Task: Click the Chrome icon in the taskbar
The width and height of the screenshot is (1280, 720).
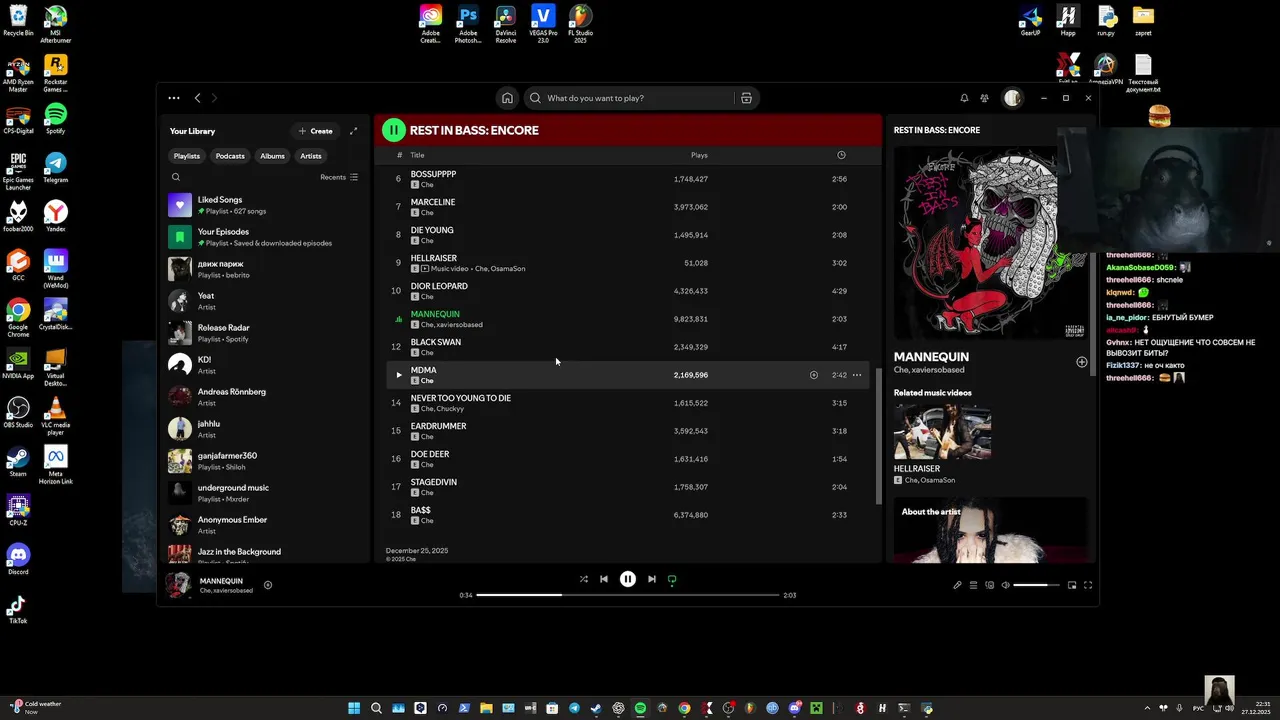Action: 684,708
